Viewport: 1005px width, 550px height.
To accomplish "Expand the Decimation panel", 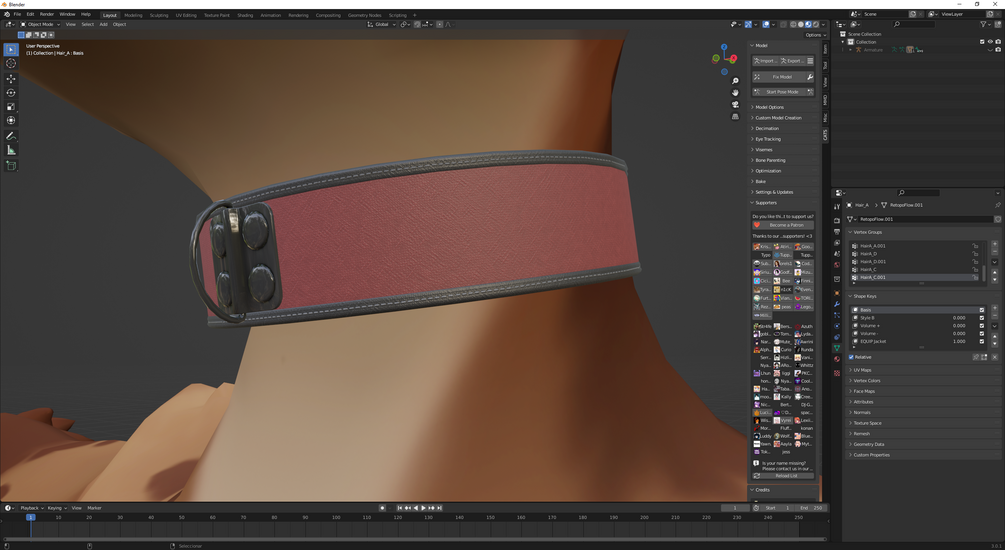I will pos(767,129).
